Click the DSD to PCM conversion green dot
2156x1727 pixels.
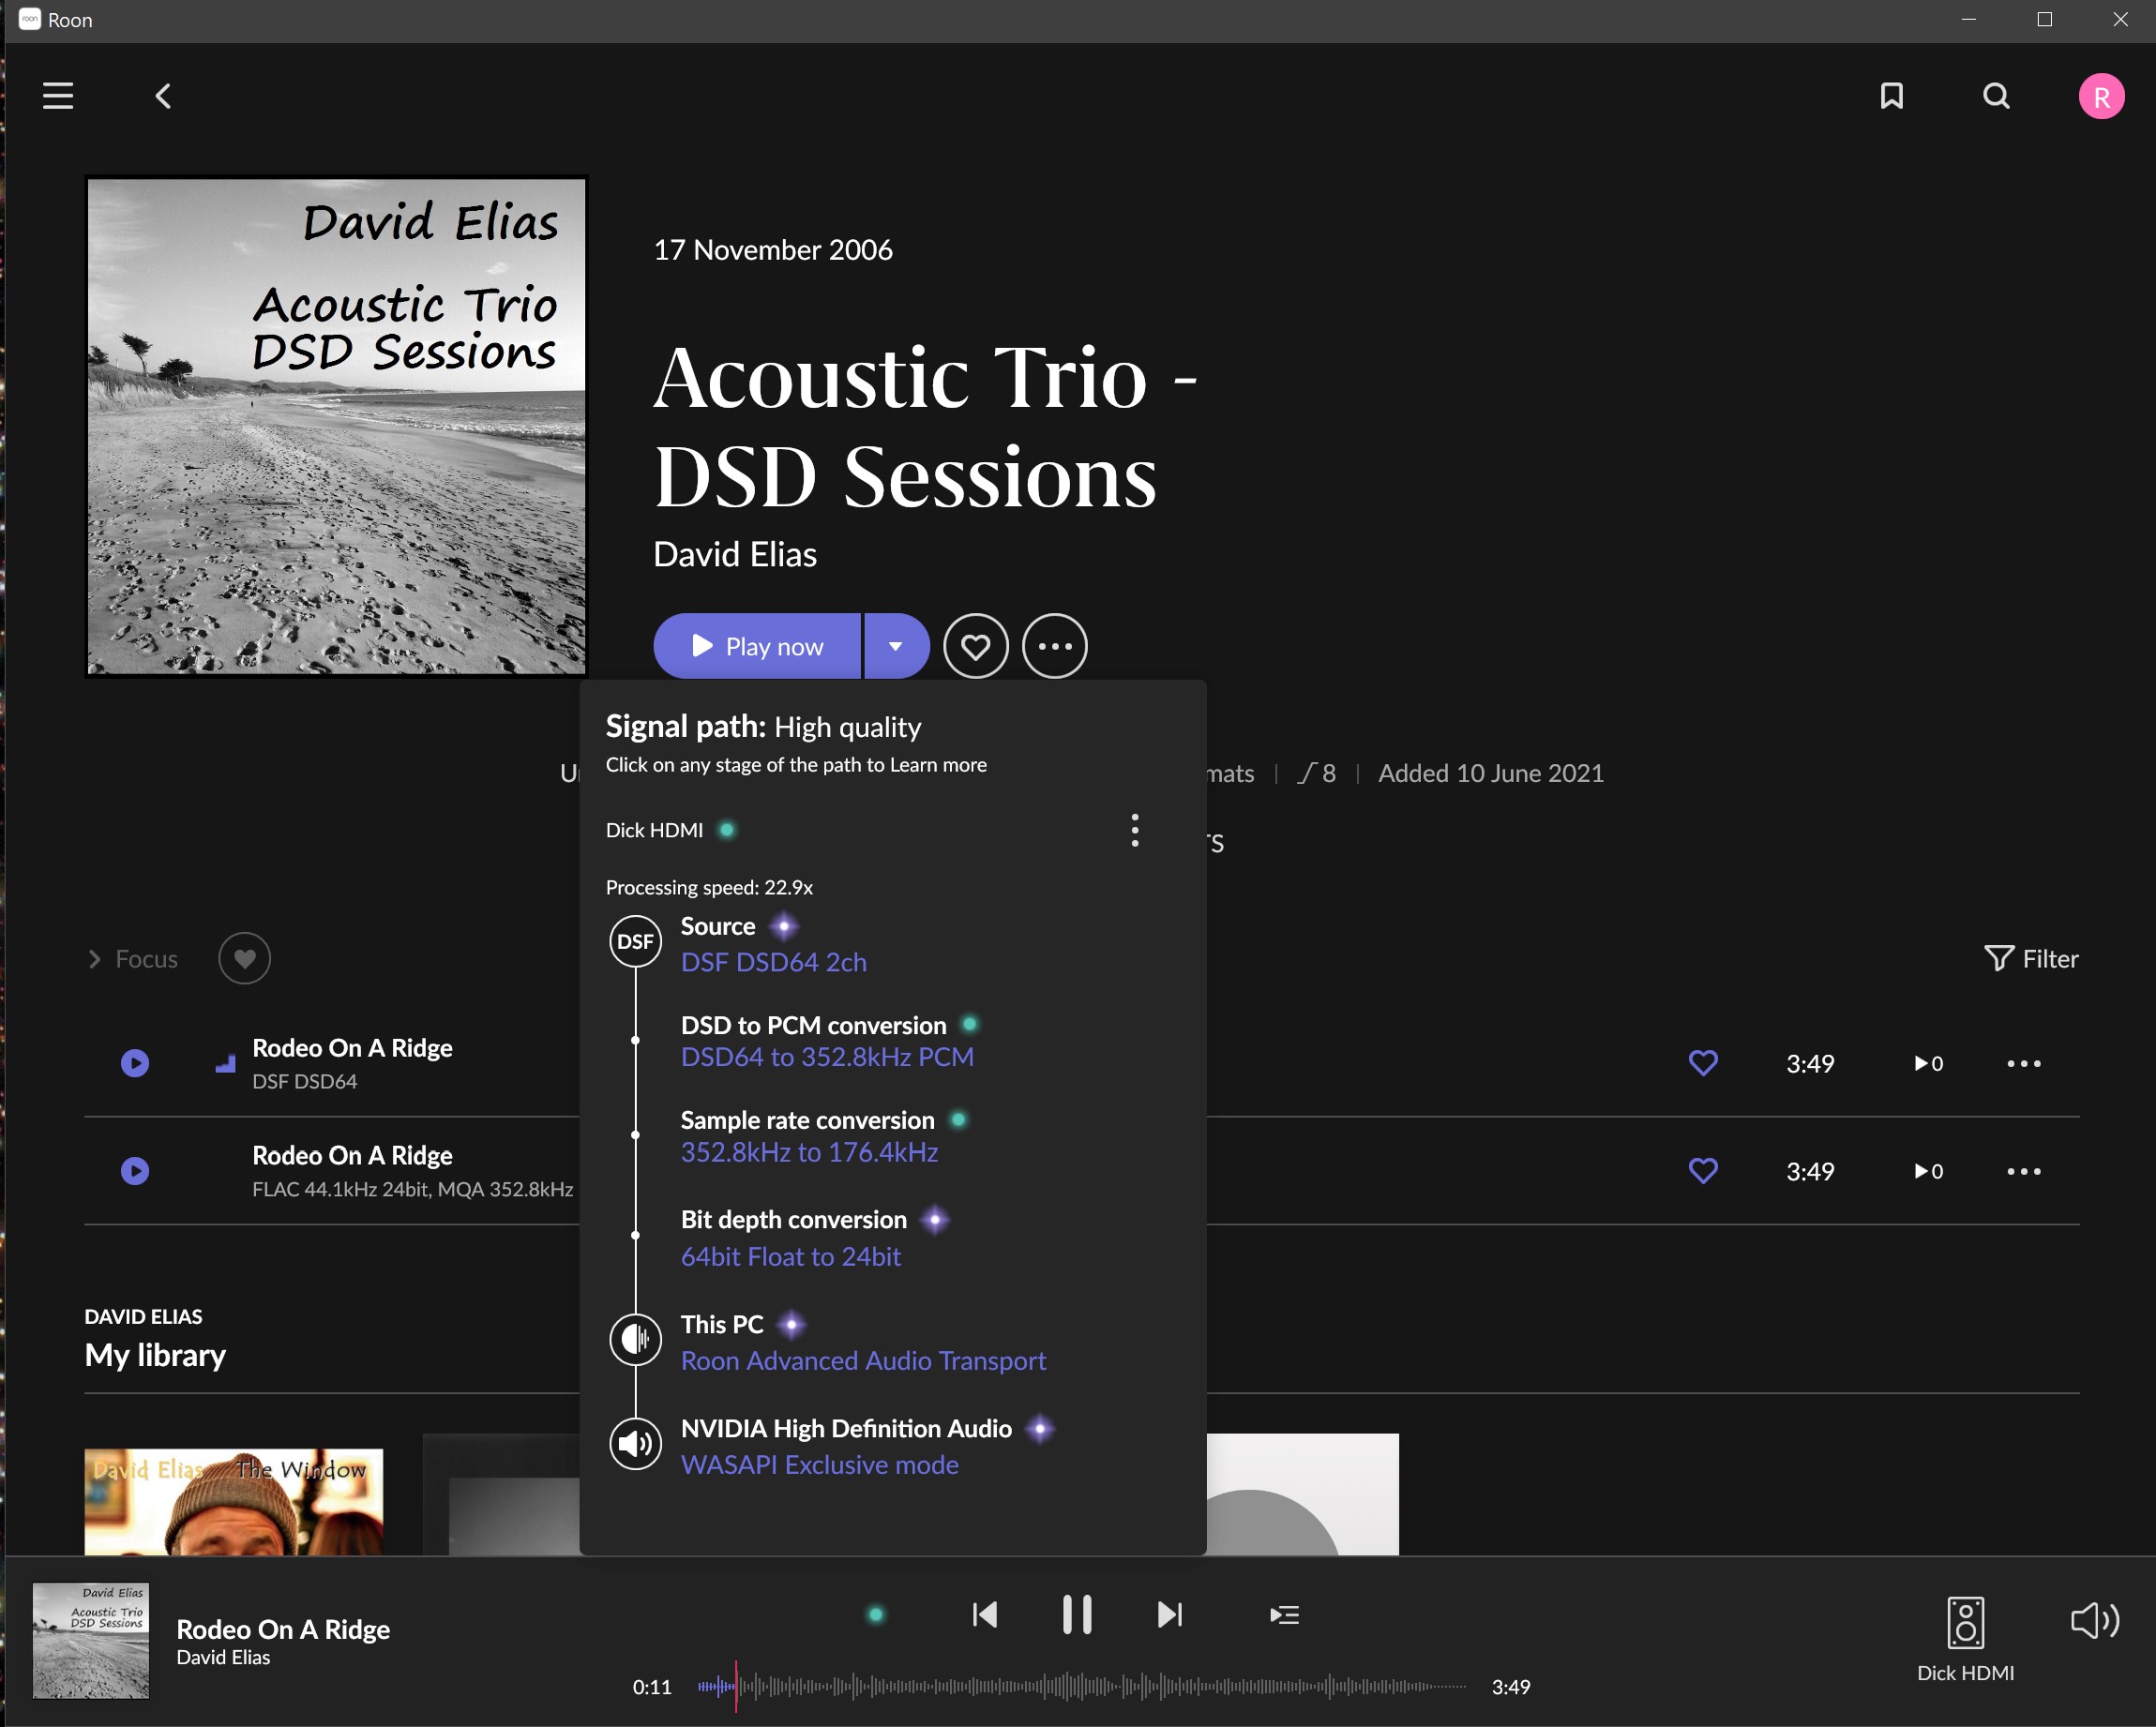click(x=969, y=1024)
